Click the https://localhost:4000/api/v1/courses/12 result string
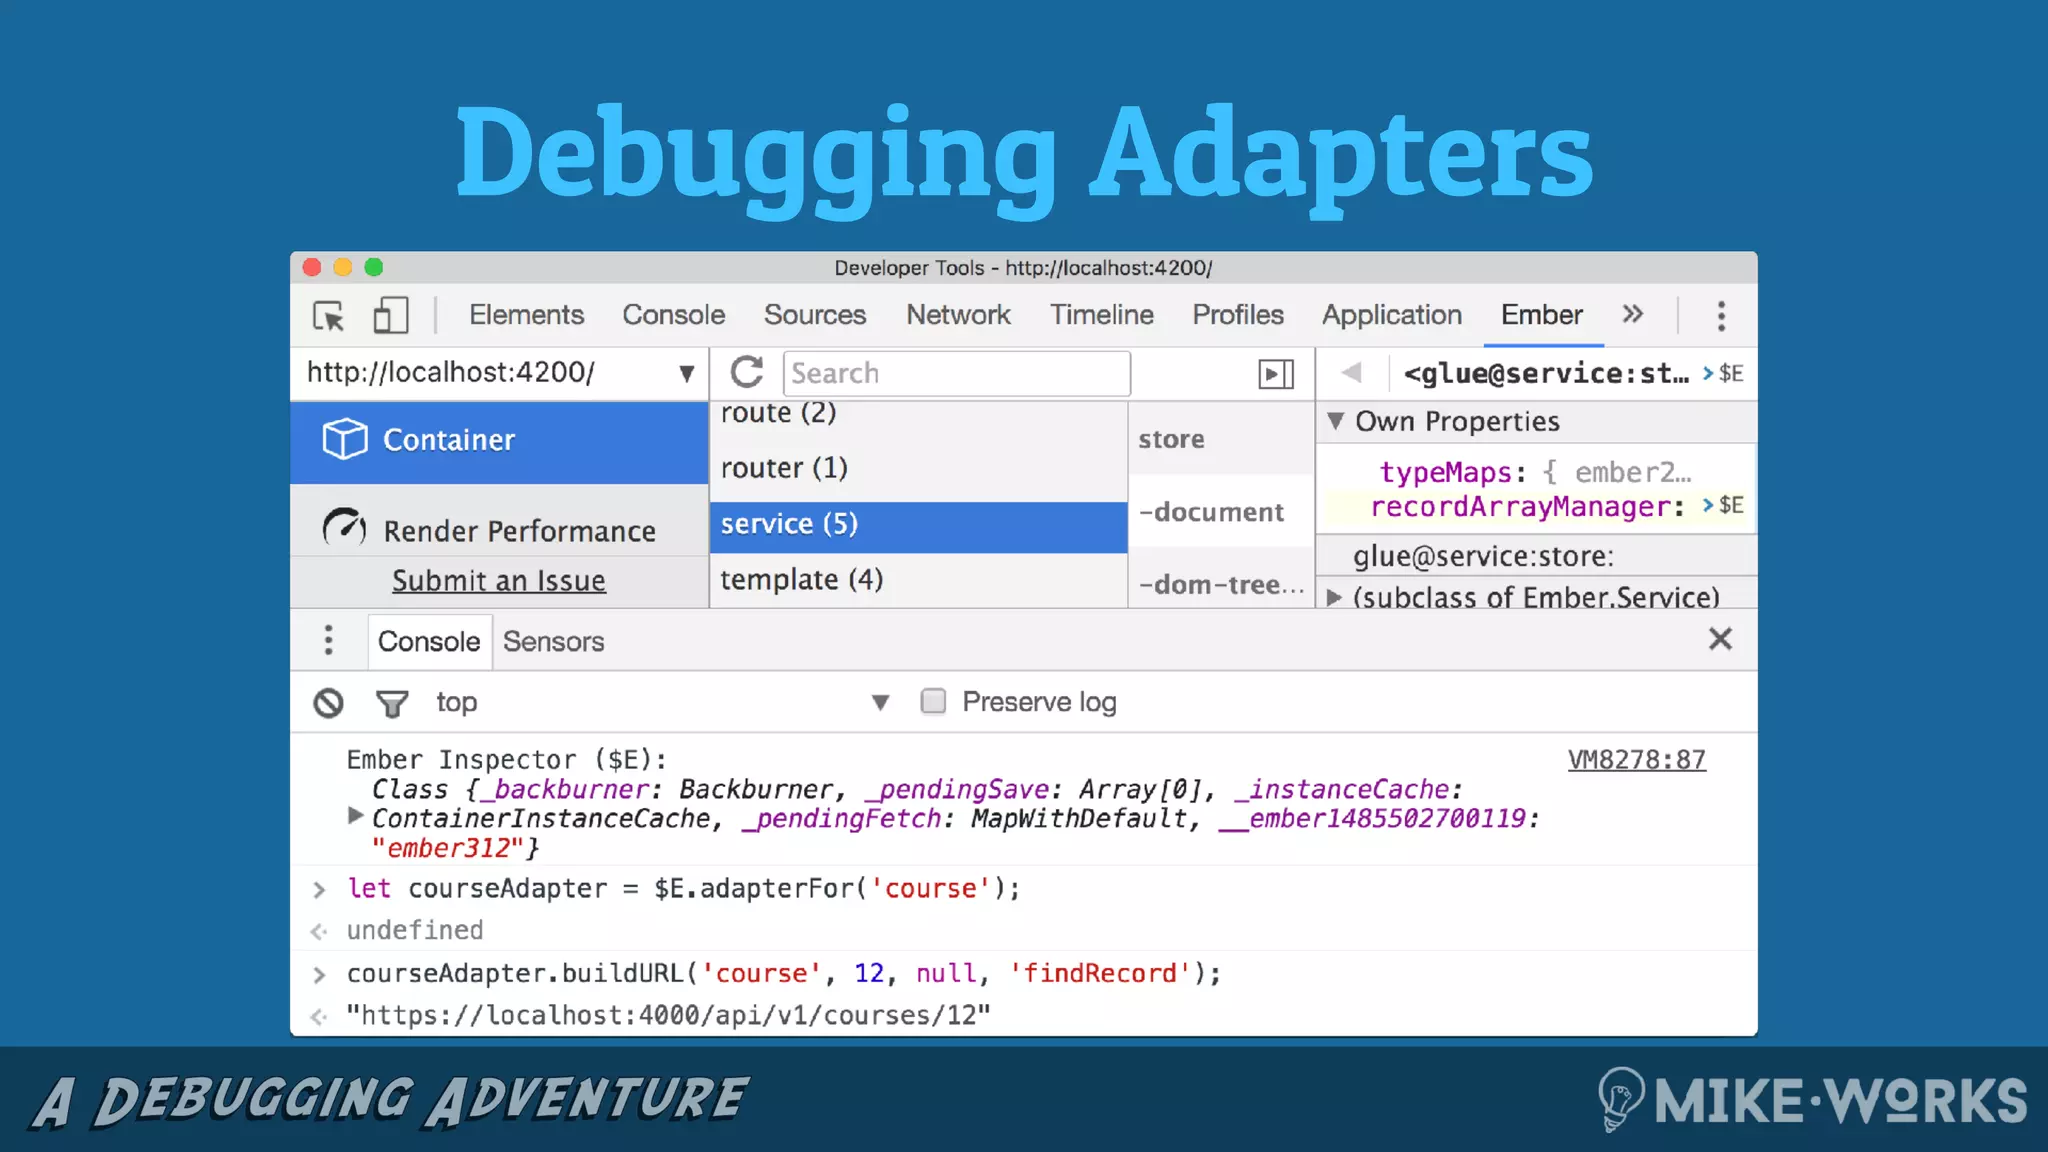This screenshot has width=2048, height=1152. click(668, 1016)
